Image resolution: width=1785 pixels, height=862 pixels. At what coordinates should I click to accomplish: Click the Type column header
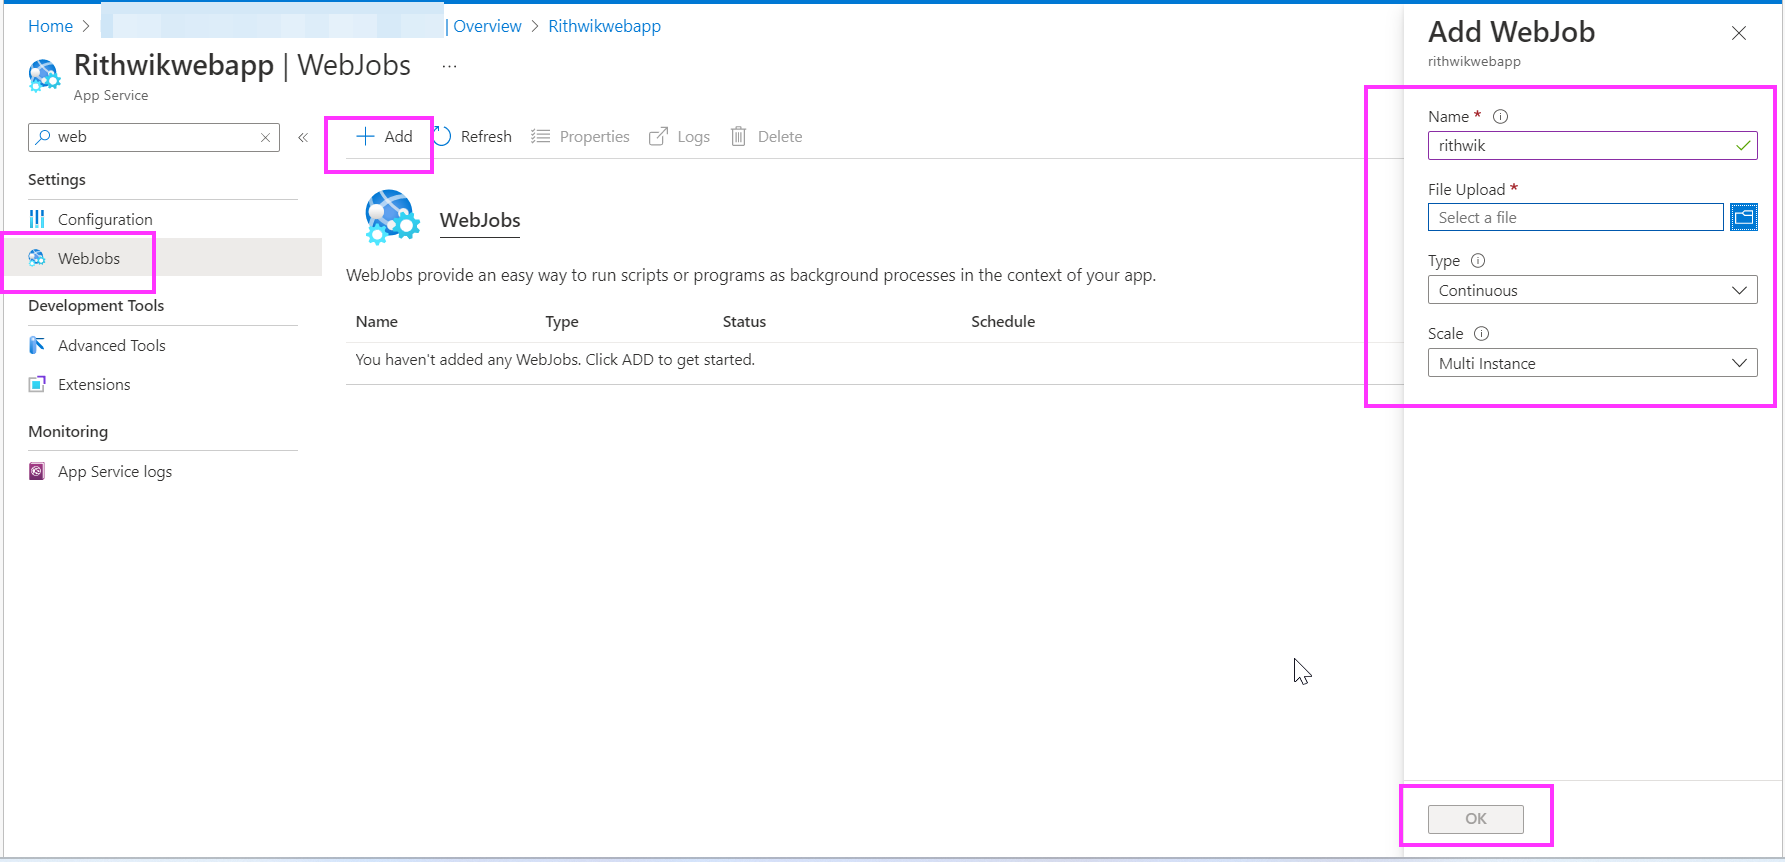click(x=562, y=322)
